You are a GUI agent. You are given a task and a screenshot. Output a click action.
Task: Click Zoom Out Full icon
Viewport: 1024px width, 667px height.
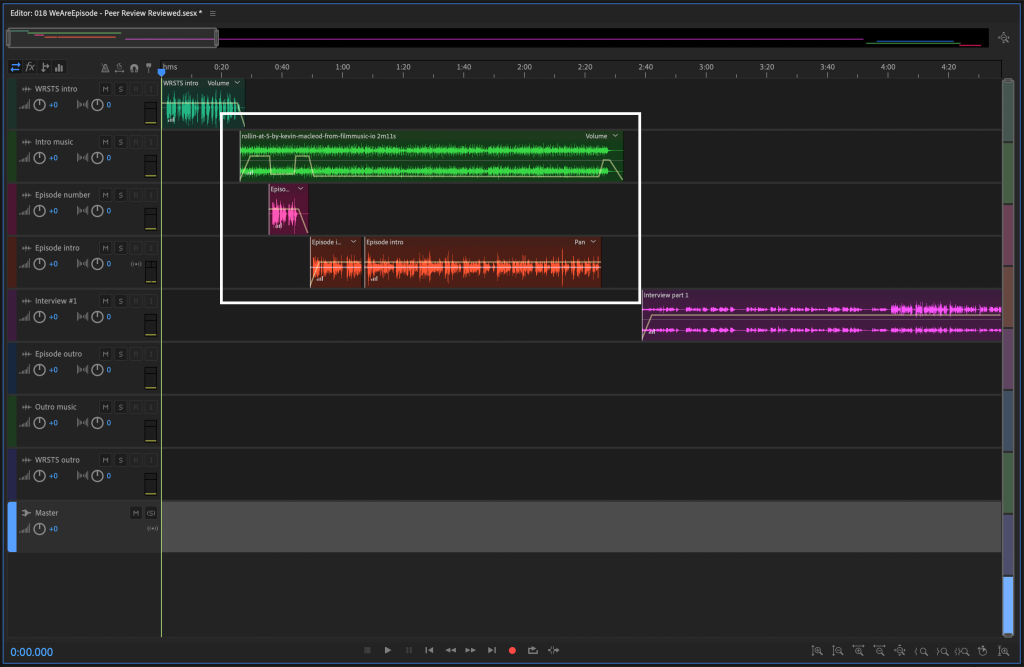pos(900,651)
